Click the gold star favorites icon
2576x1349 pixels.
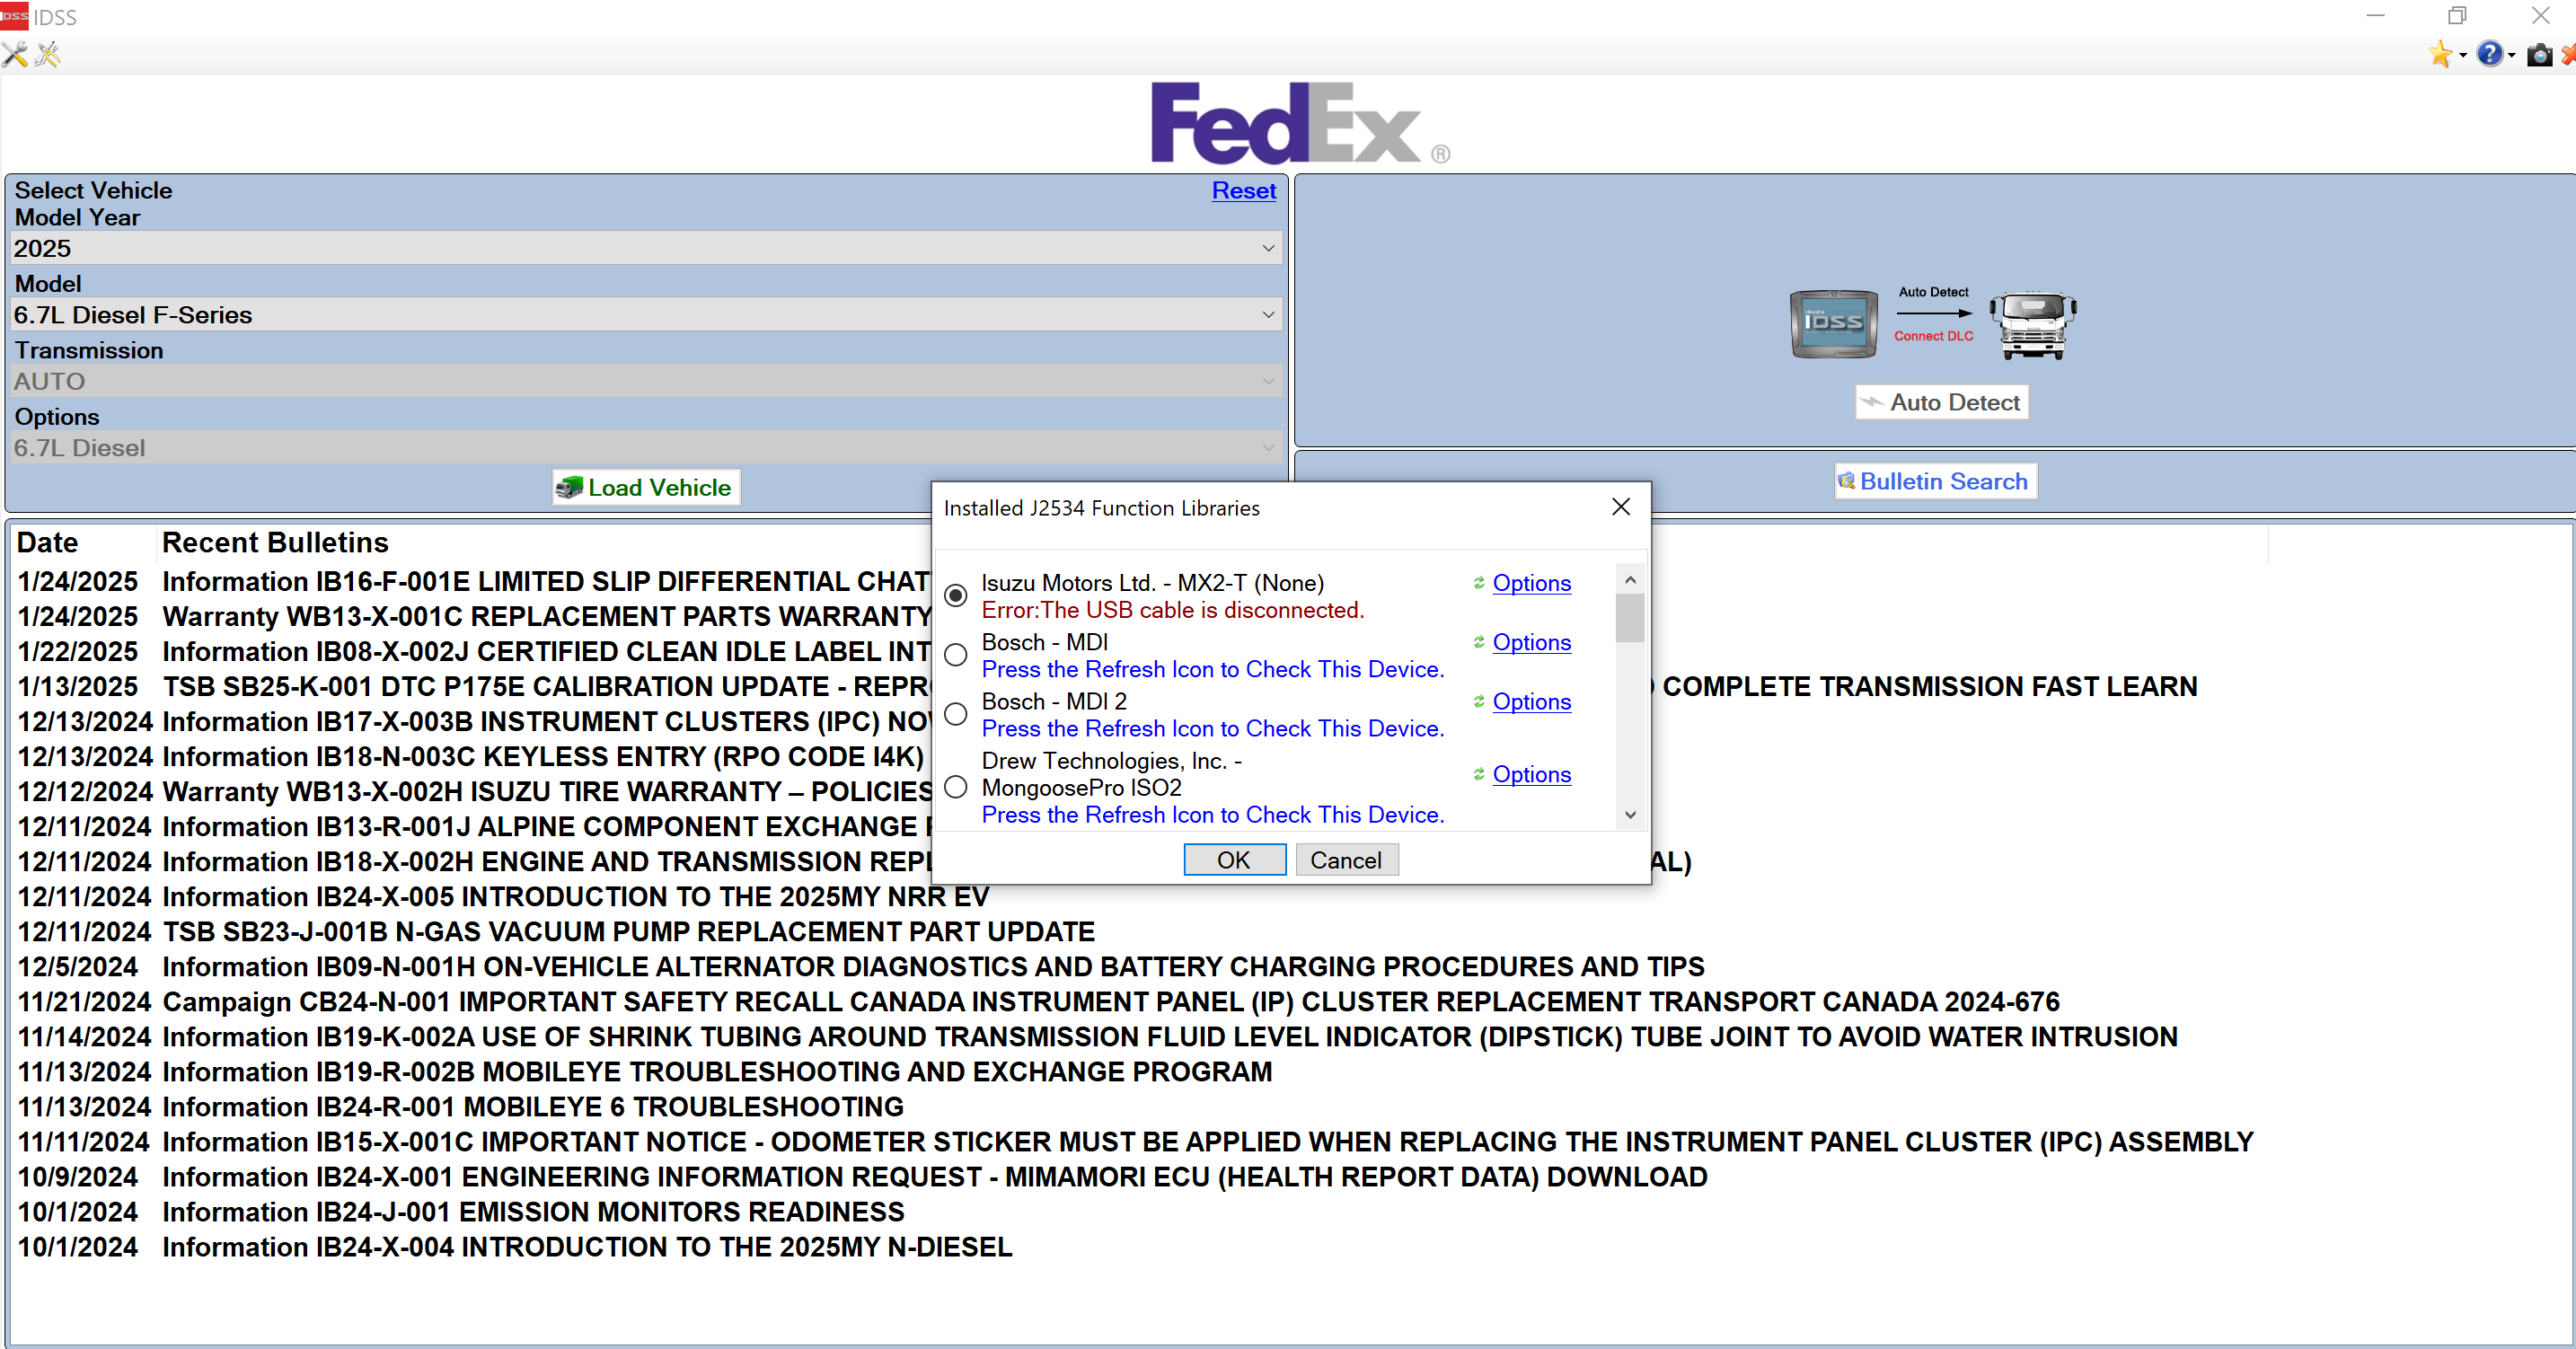[2439, 54]
